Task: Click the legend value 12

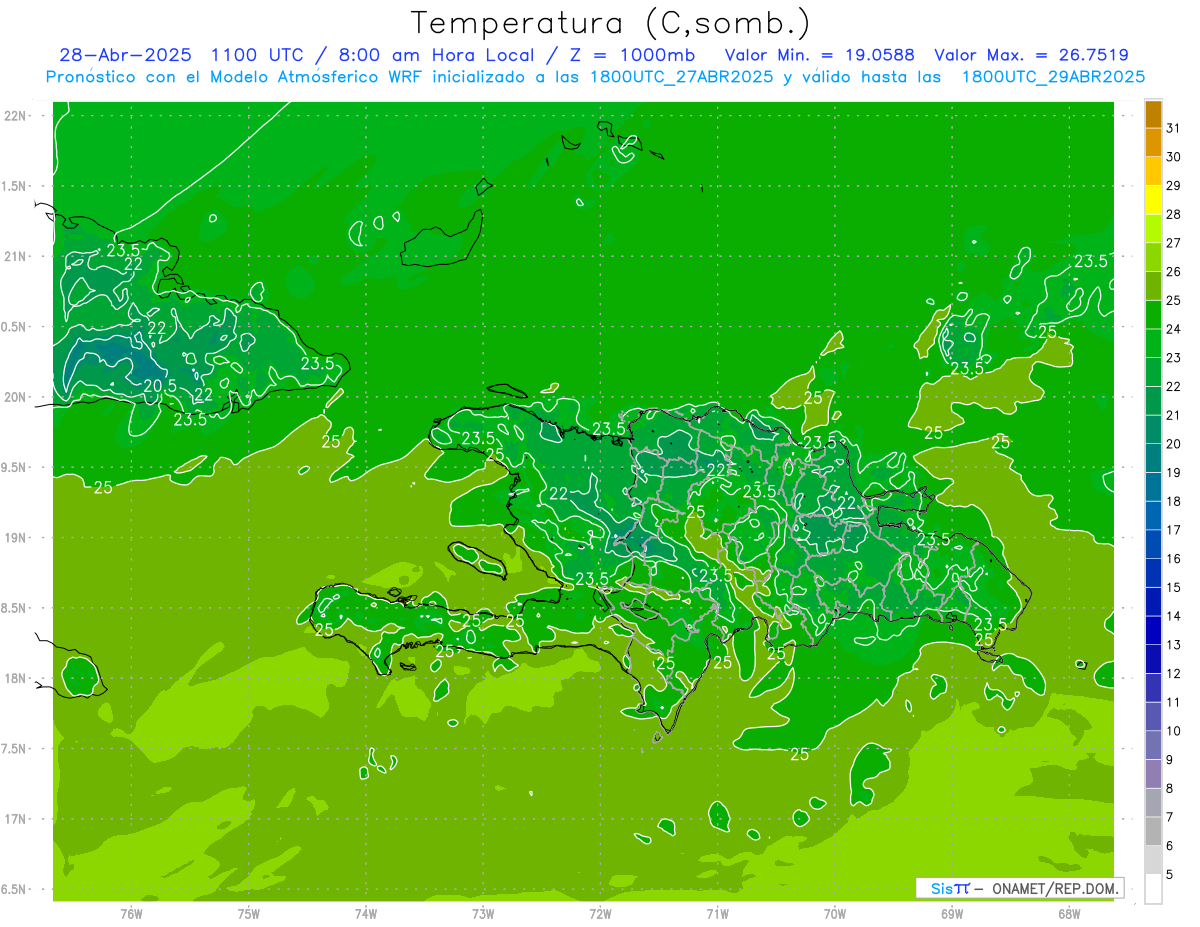Action: 1173,673
